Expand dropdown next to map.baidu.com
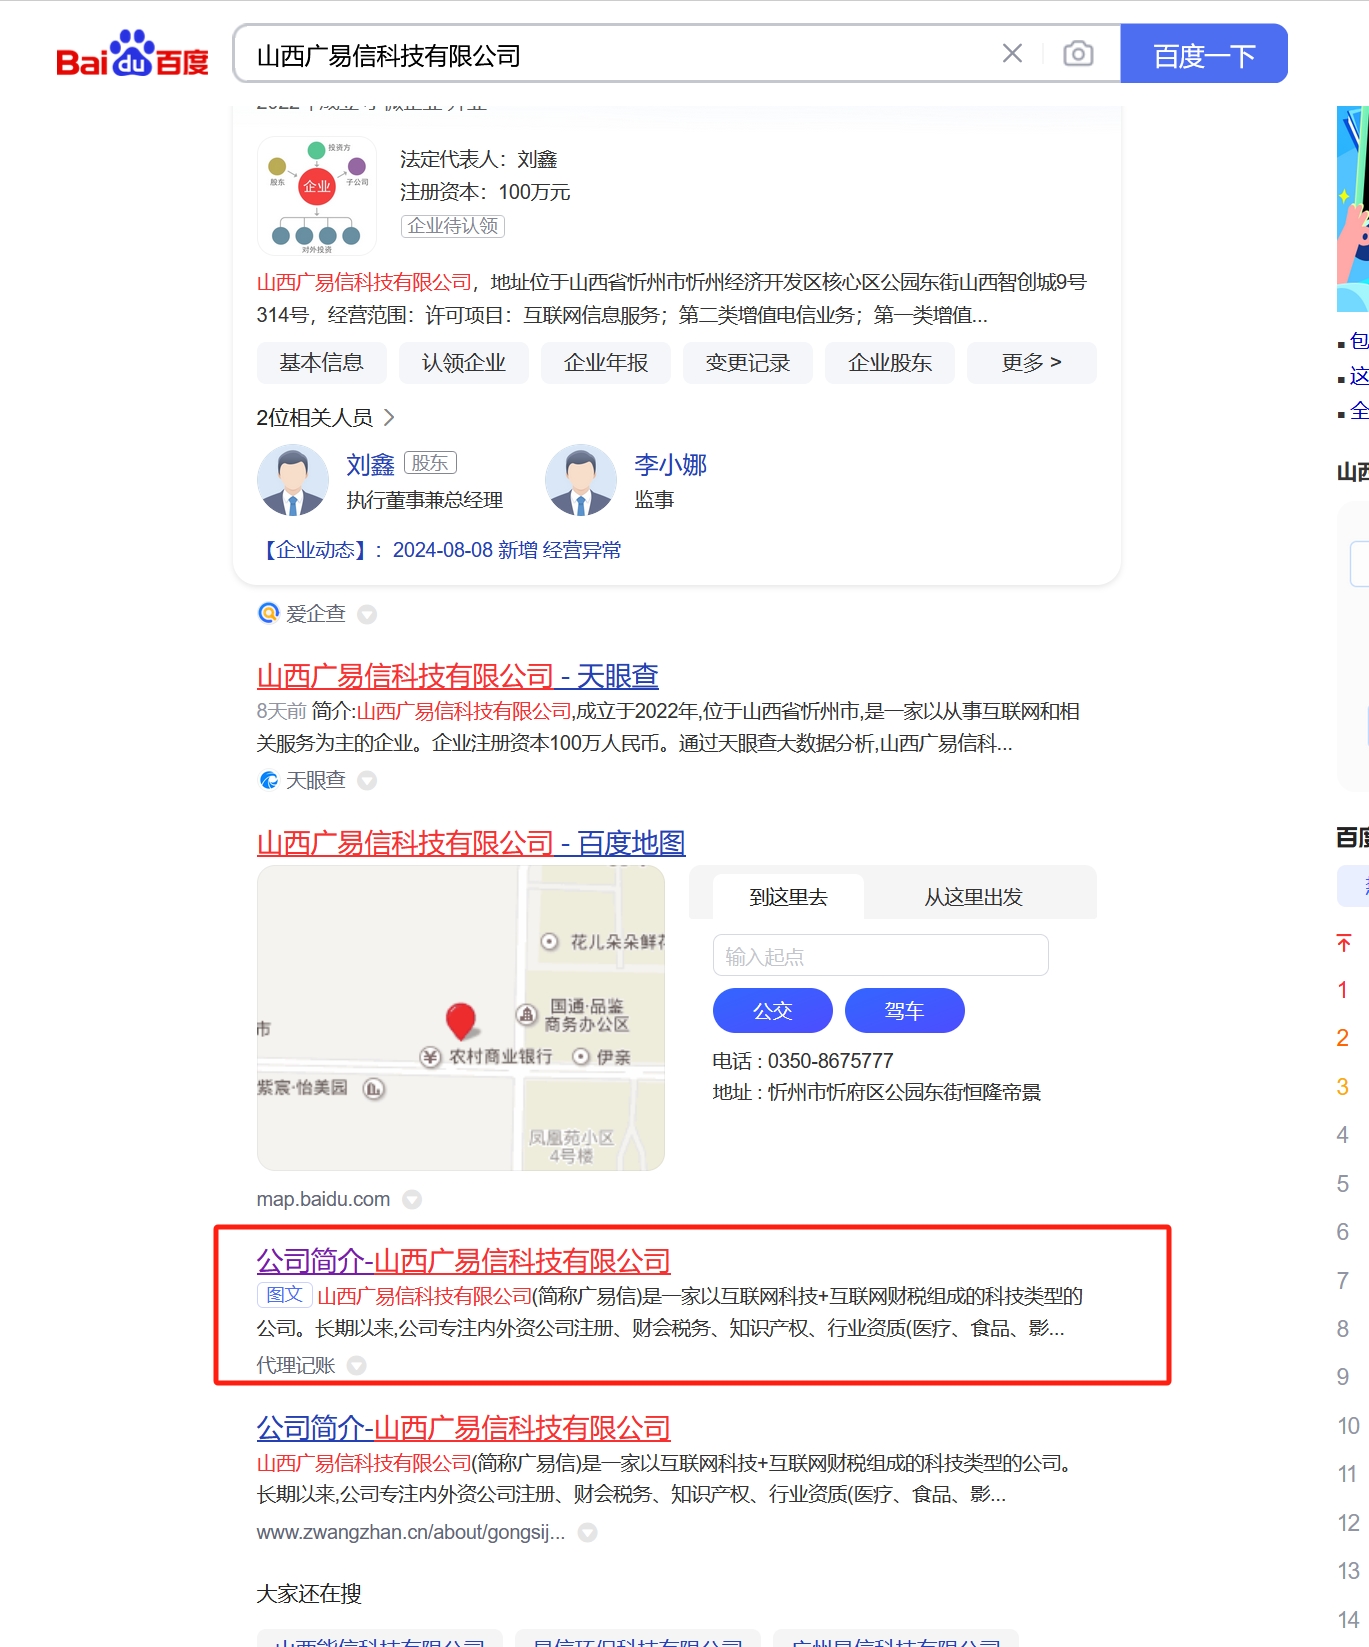Image resolution: width=1369 pixels, height=1647 pixels. pos(412,1199)
